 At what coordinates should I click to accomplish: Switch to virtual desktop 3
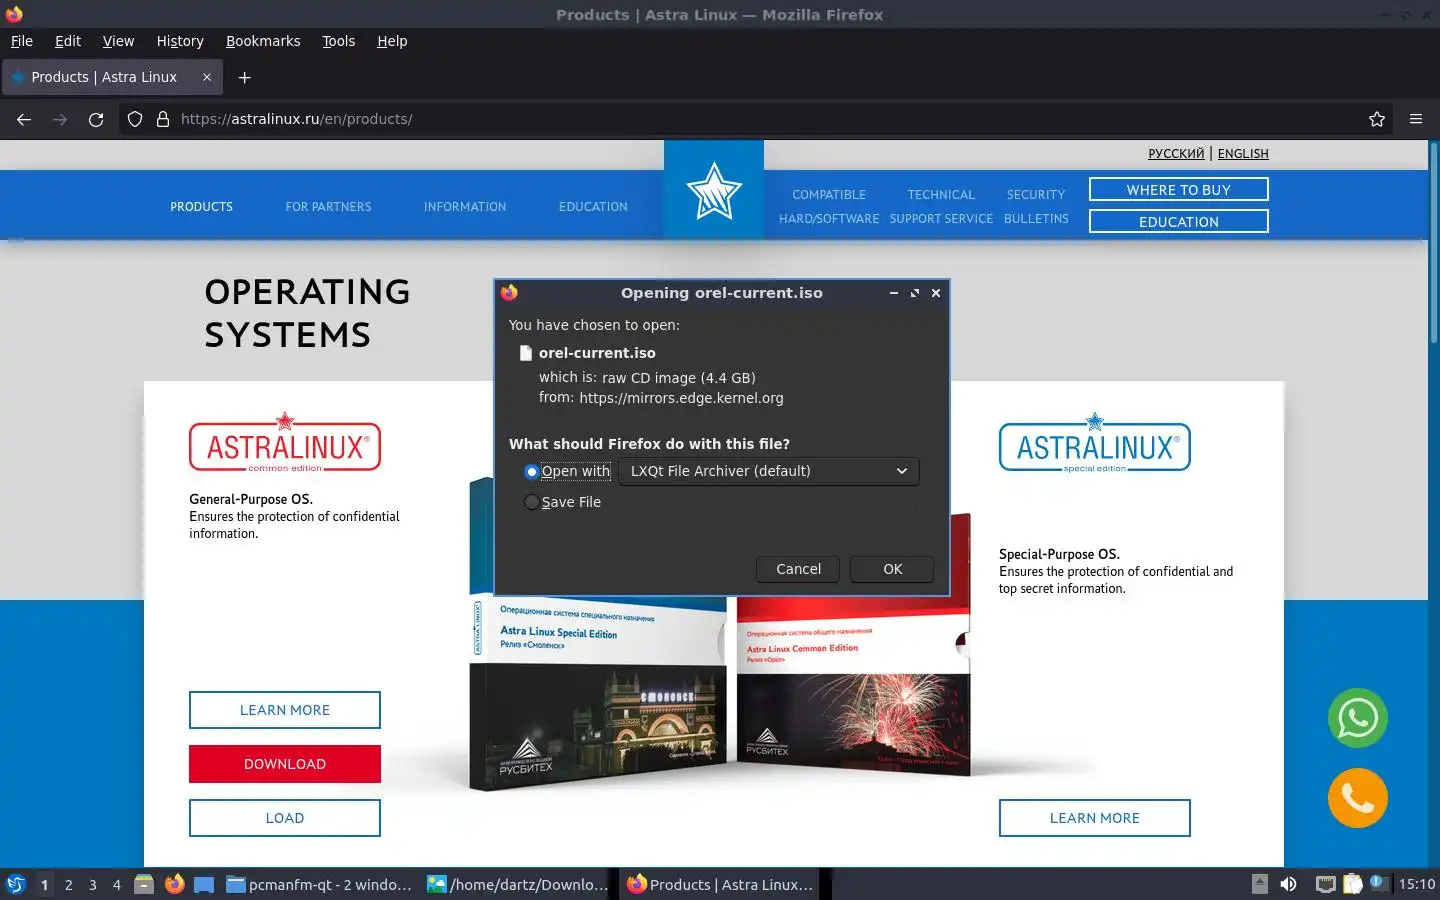point(93,884)
